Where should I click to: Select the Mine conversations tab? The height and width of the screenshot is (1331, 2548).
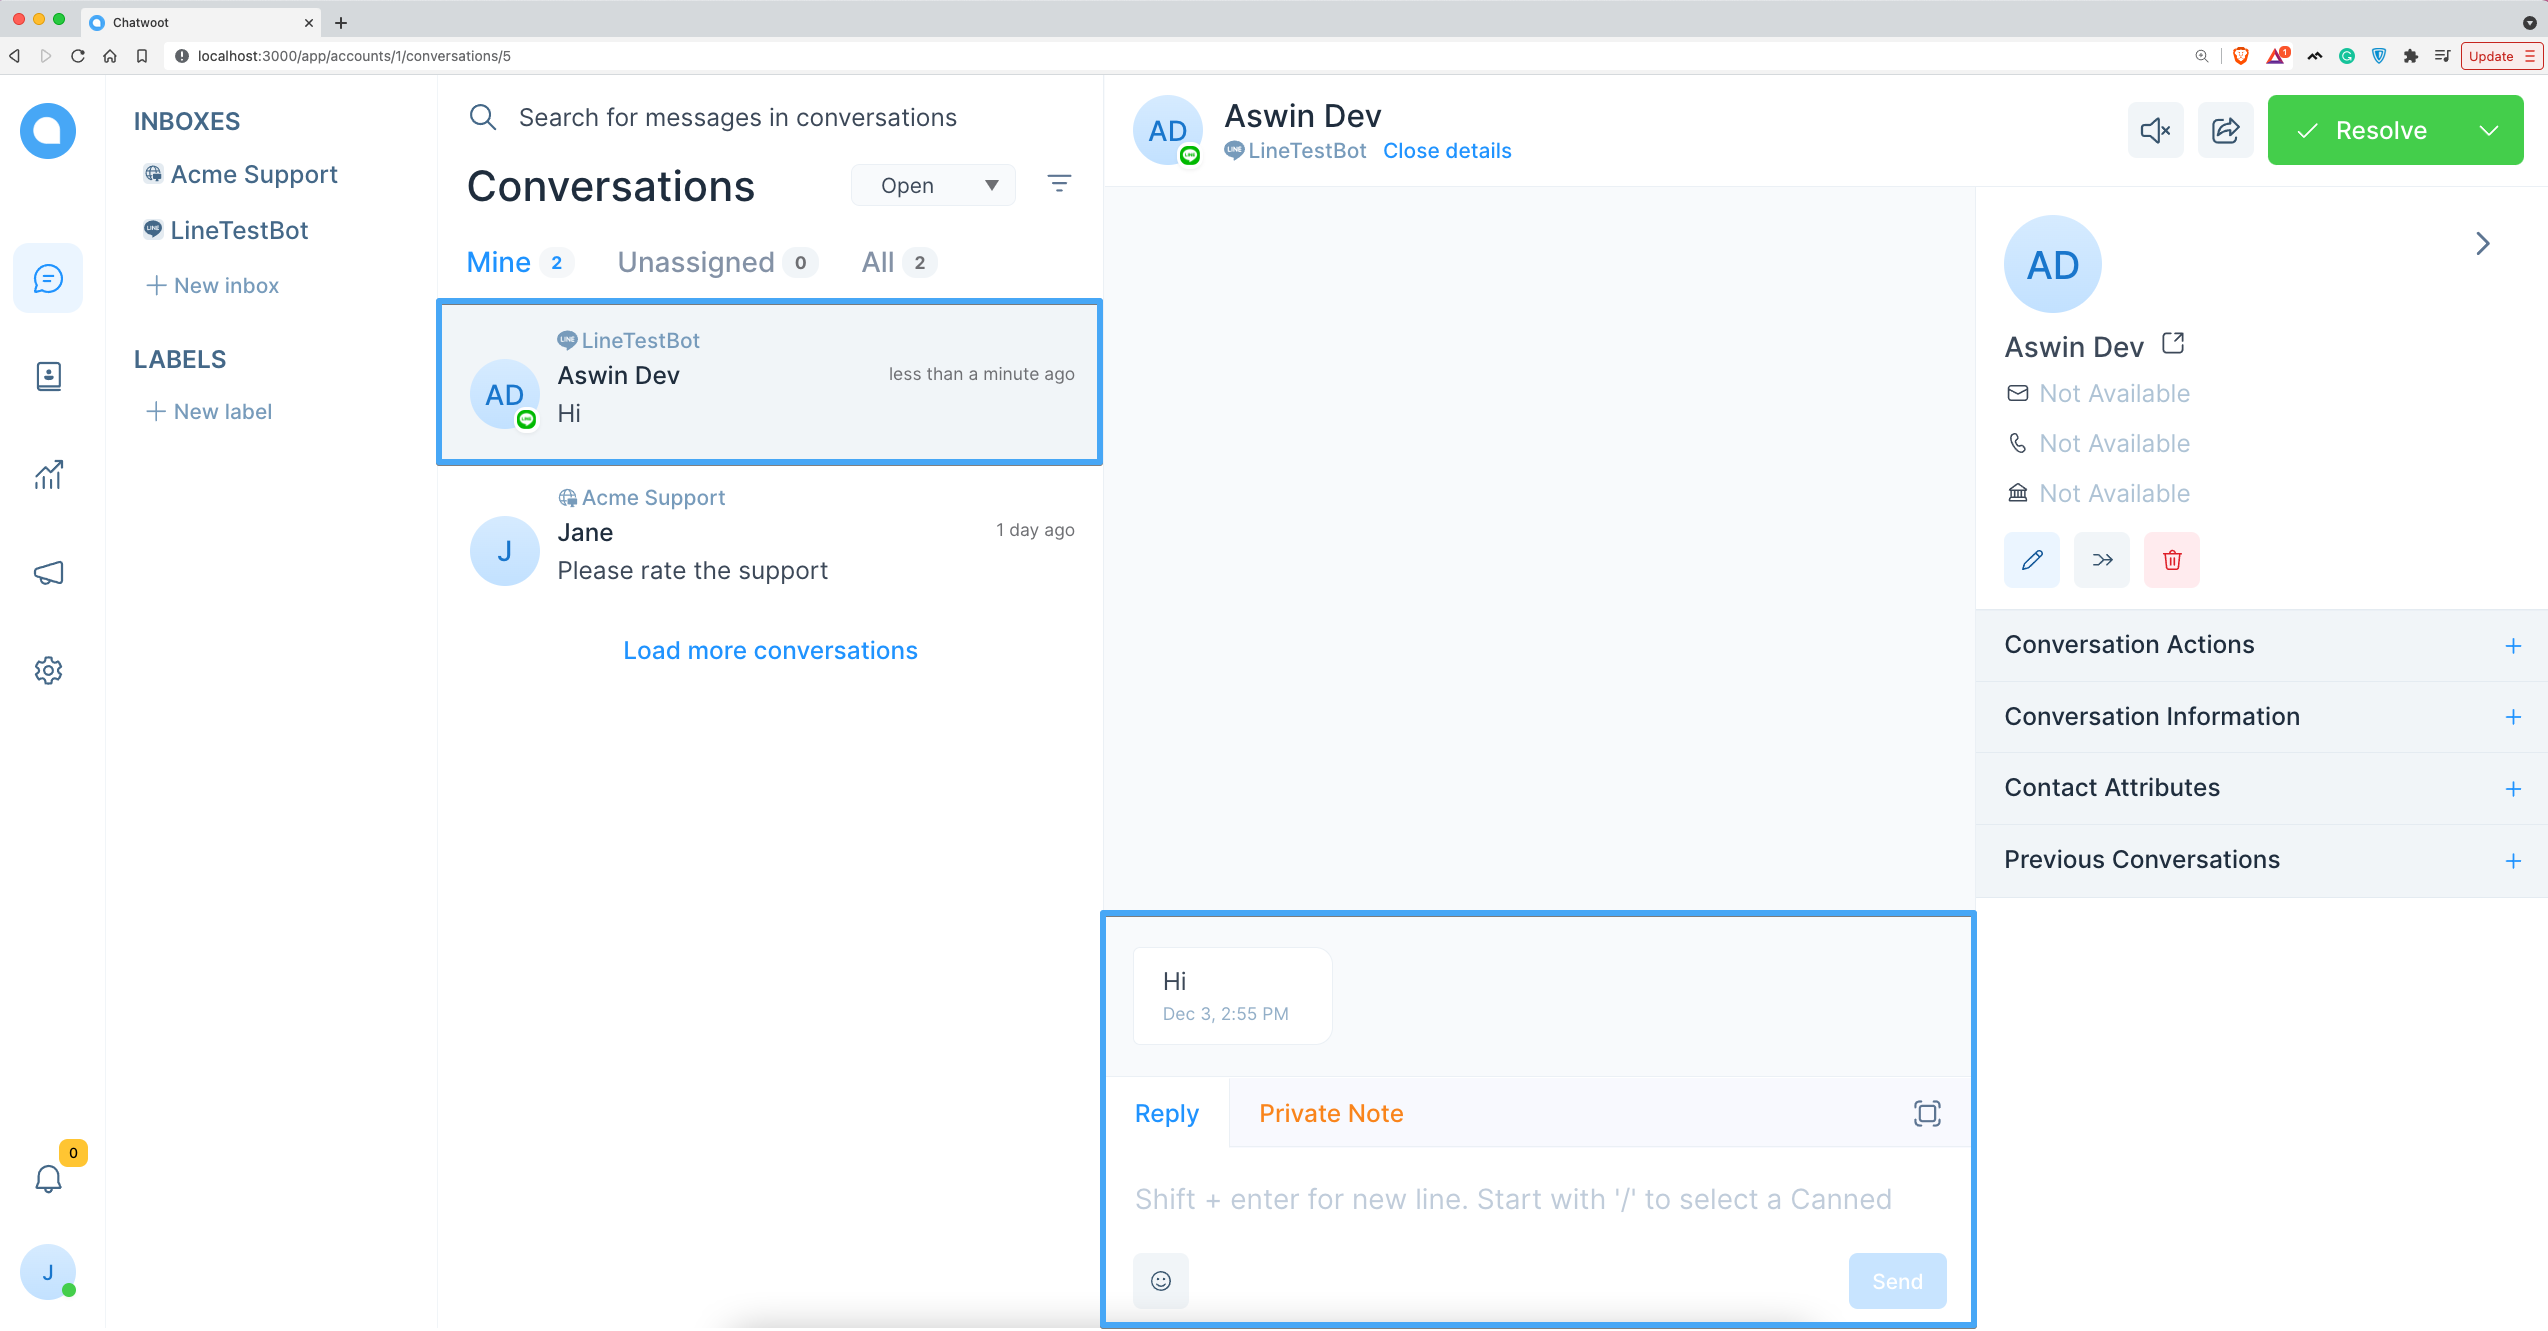(x=497, y=261)
